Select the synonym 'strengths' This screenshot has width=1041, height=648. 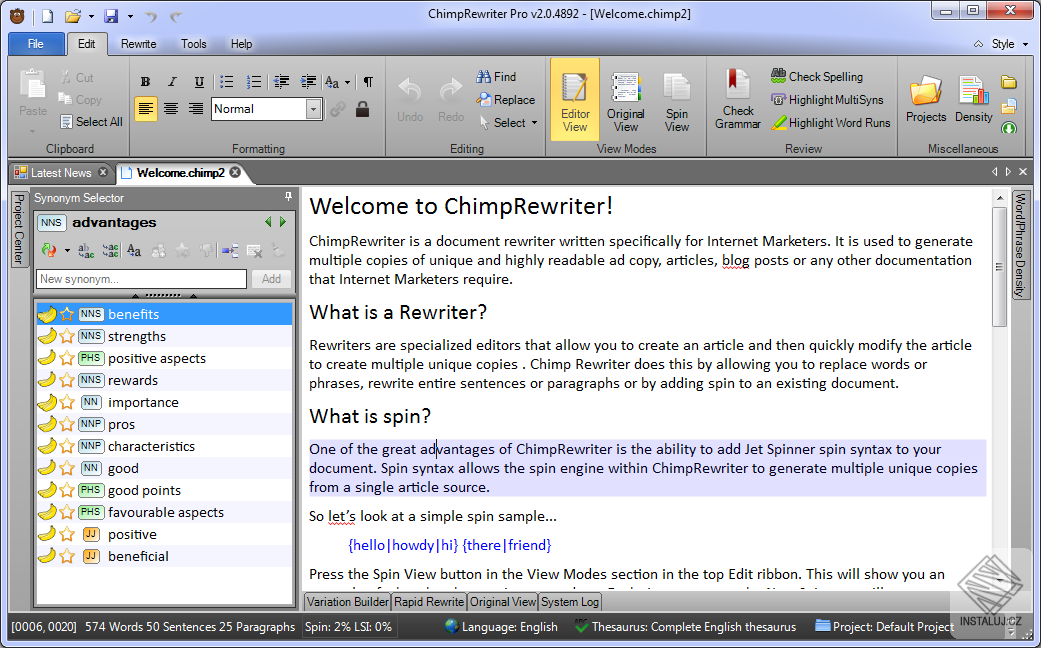coord(164,336)
